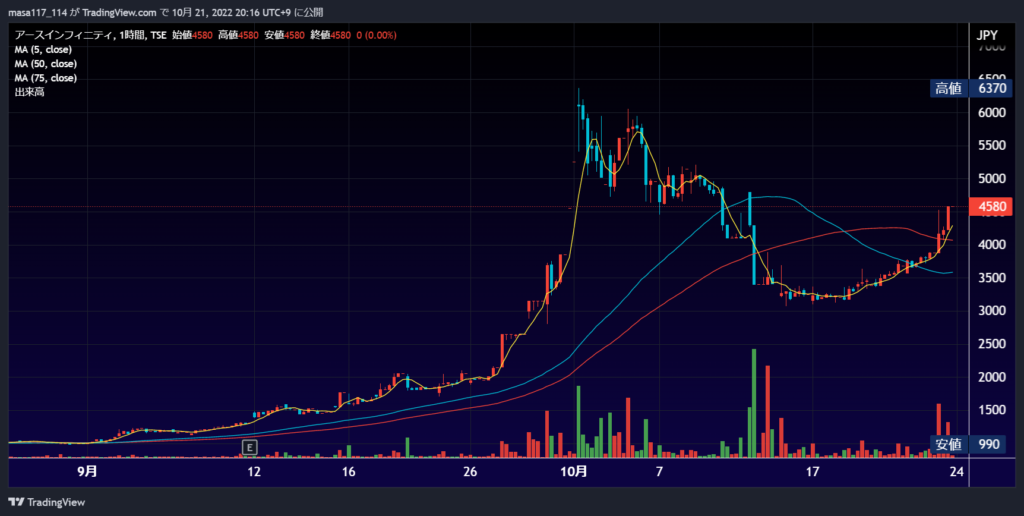Click the JPY currency label
This screenshot has width=1024, height=516.
click(987, 35)
